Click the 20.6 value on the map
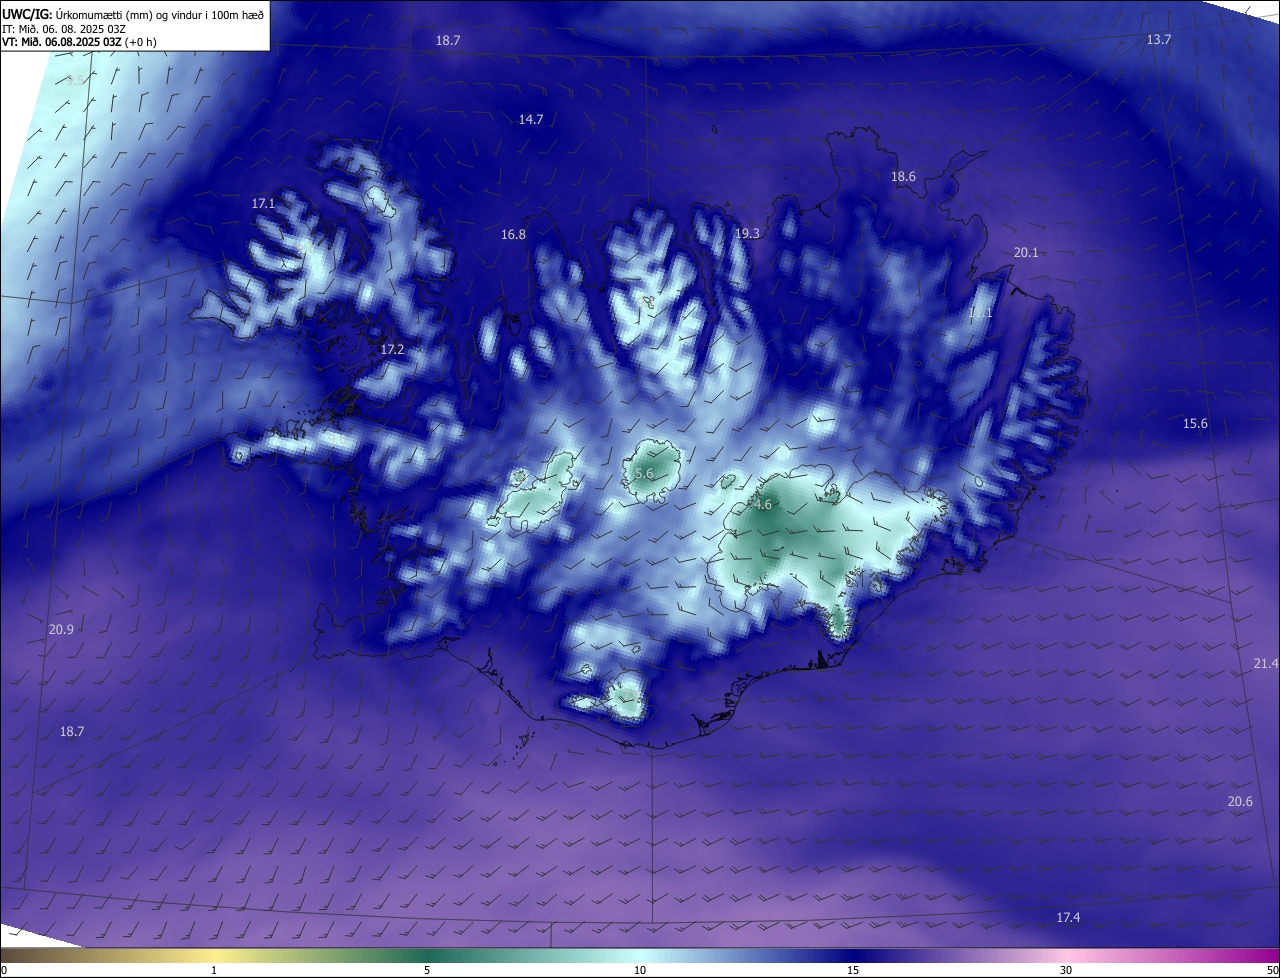1280x978 pixels. click(1240, 801)
